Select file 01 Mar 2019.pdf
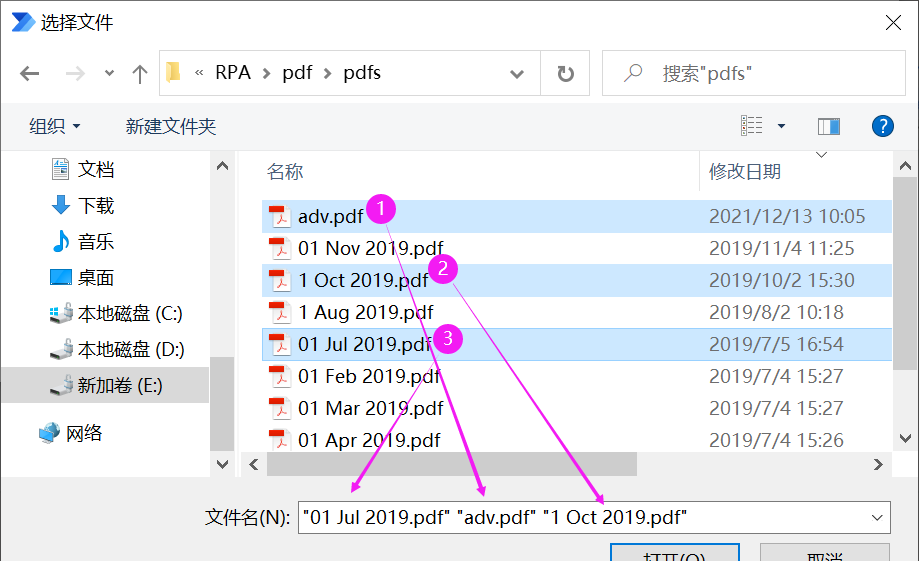Screen dimensions: 919x561 577,408
